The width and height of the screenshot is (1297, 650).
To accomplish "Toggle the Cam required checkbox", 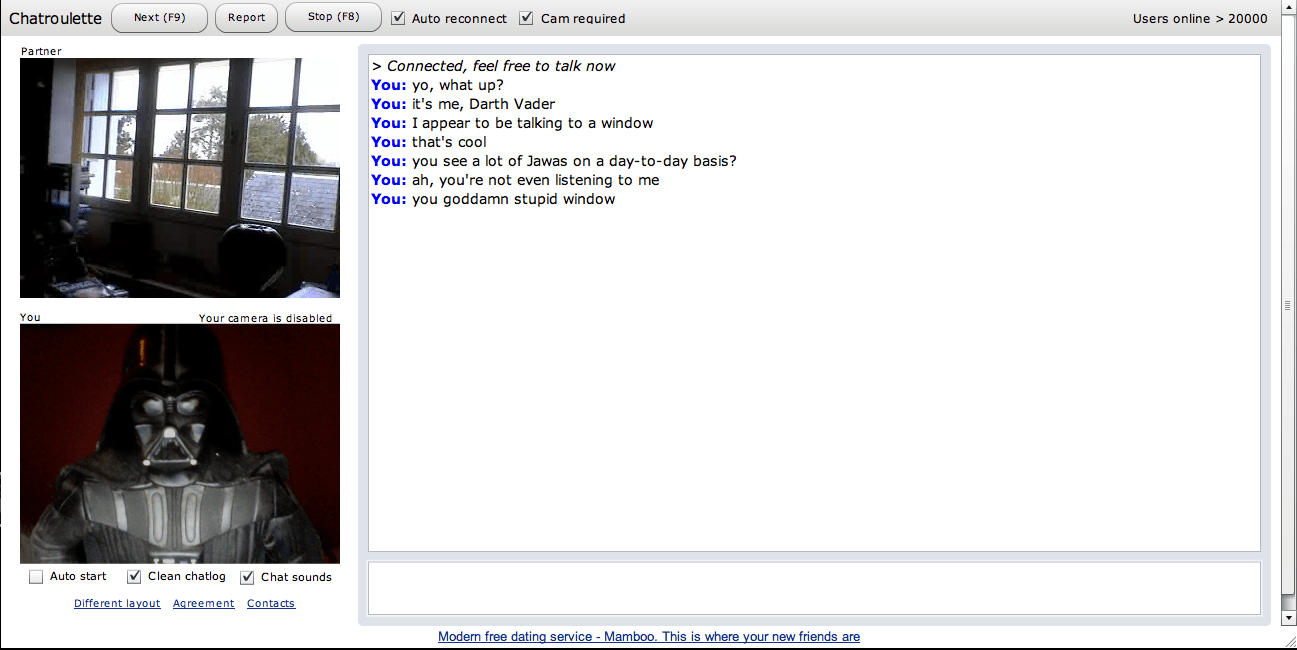I will click(x=526, y=18).
